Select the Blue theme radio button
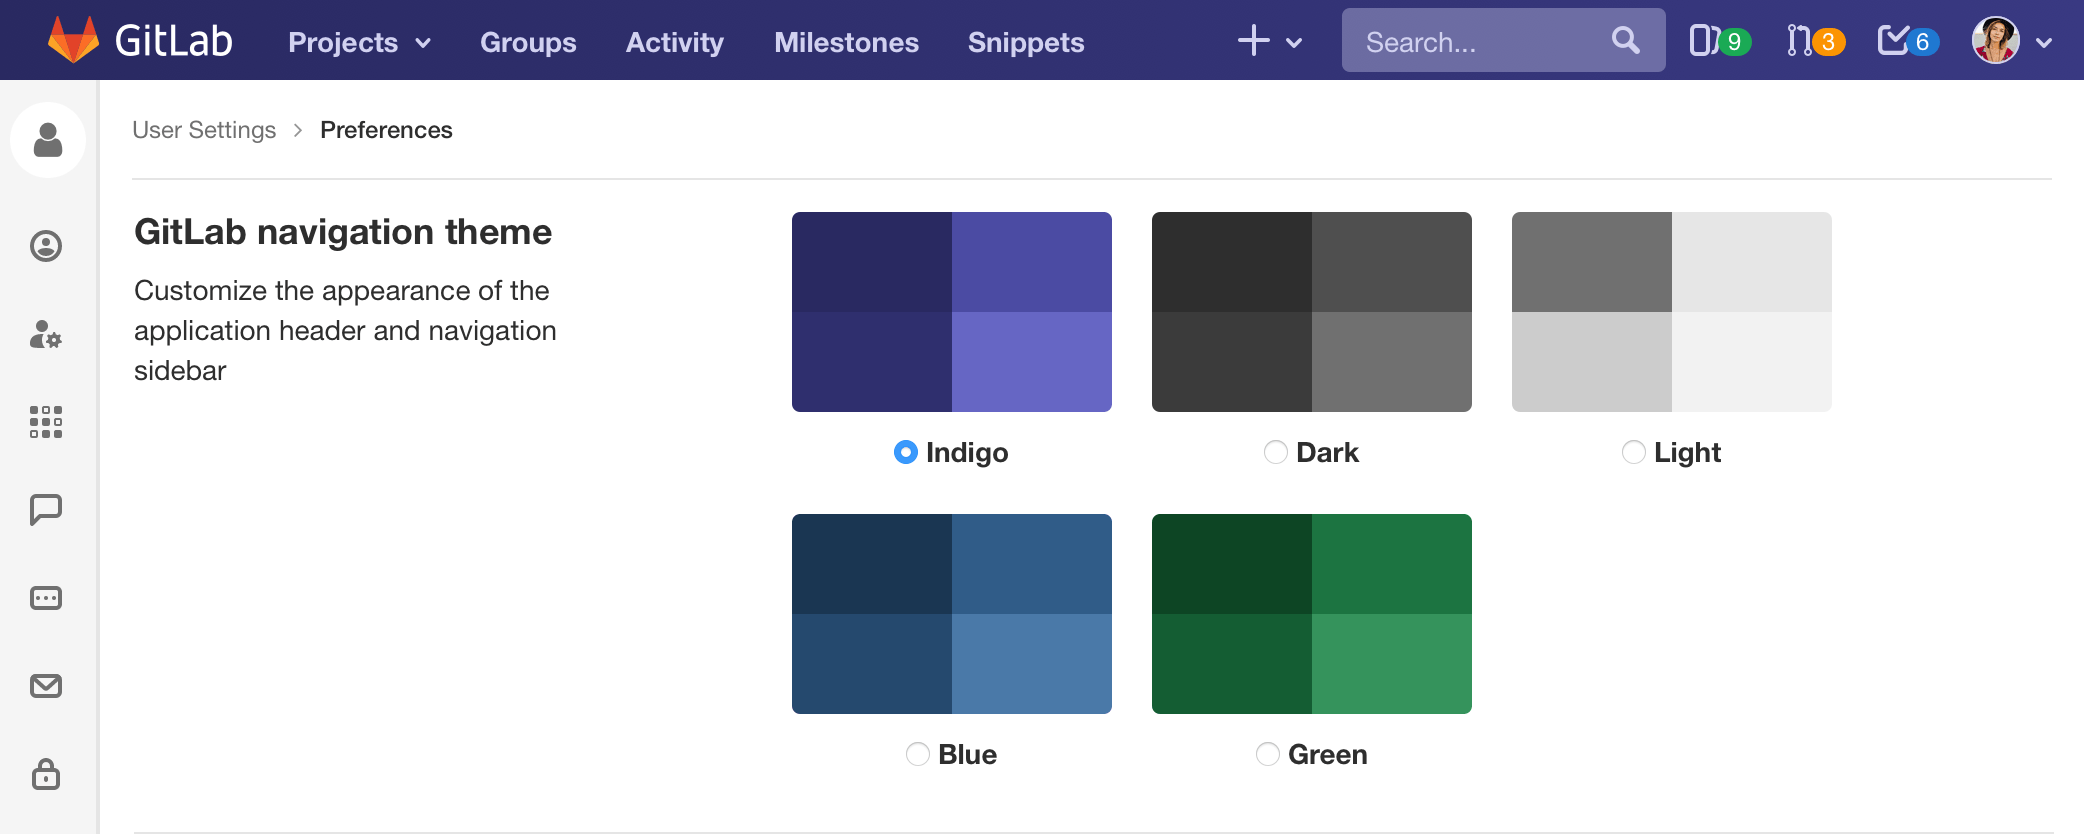 pos(918,754)
